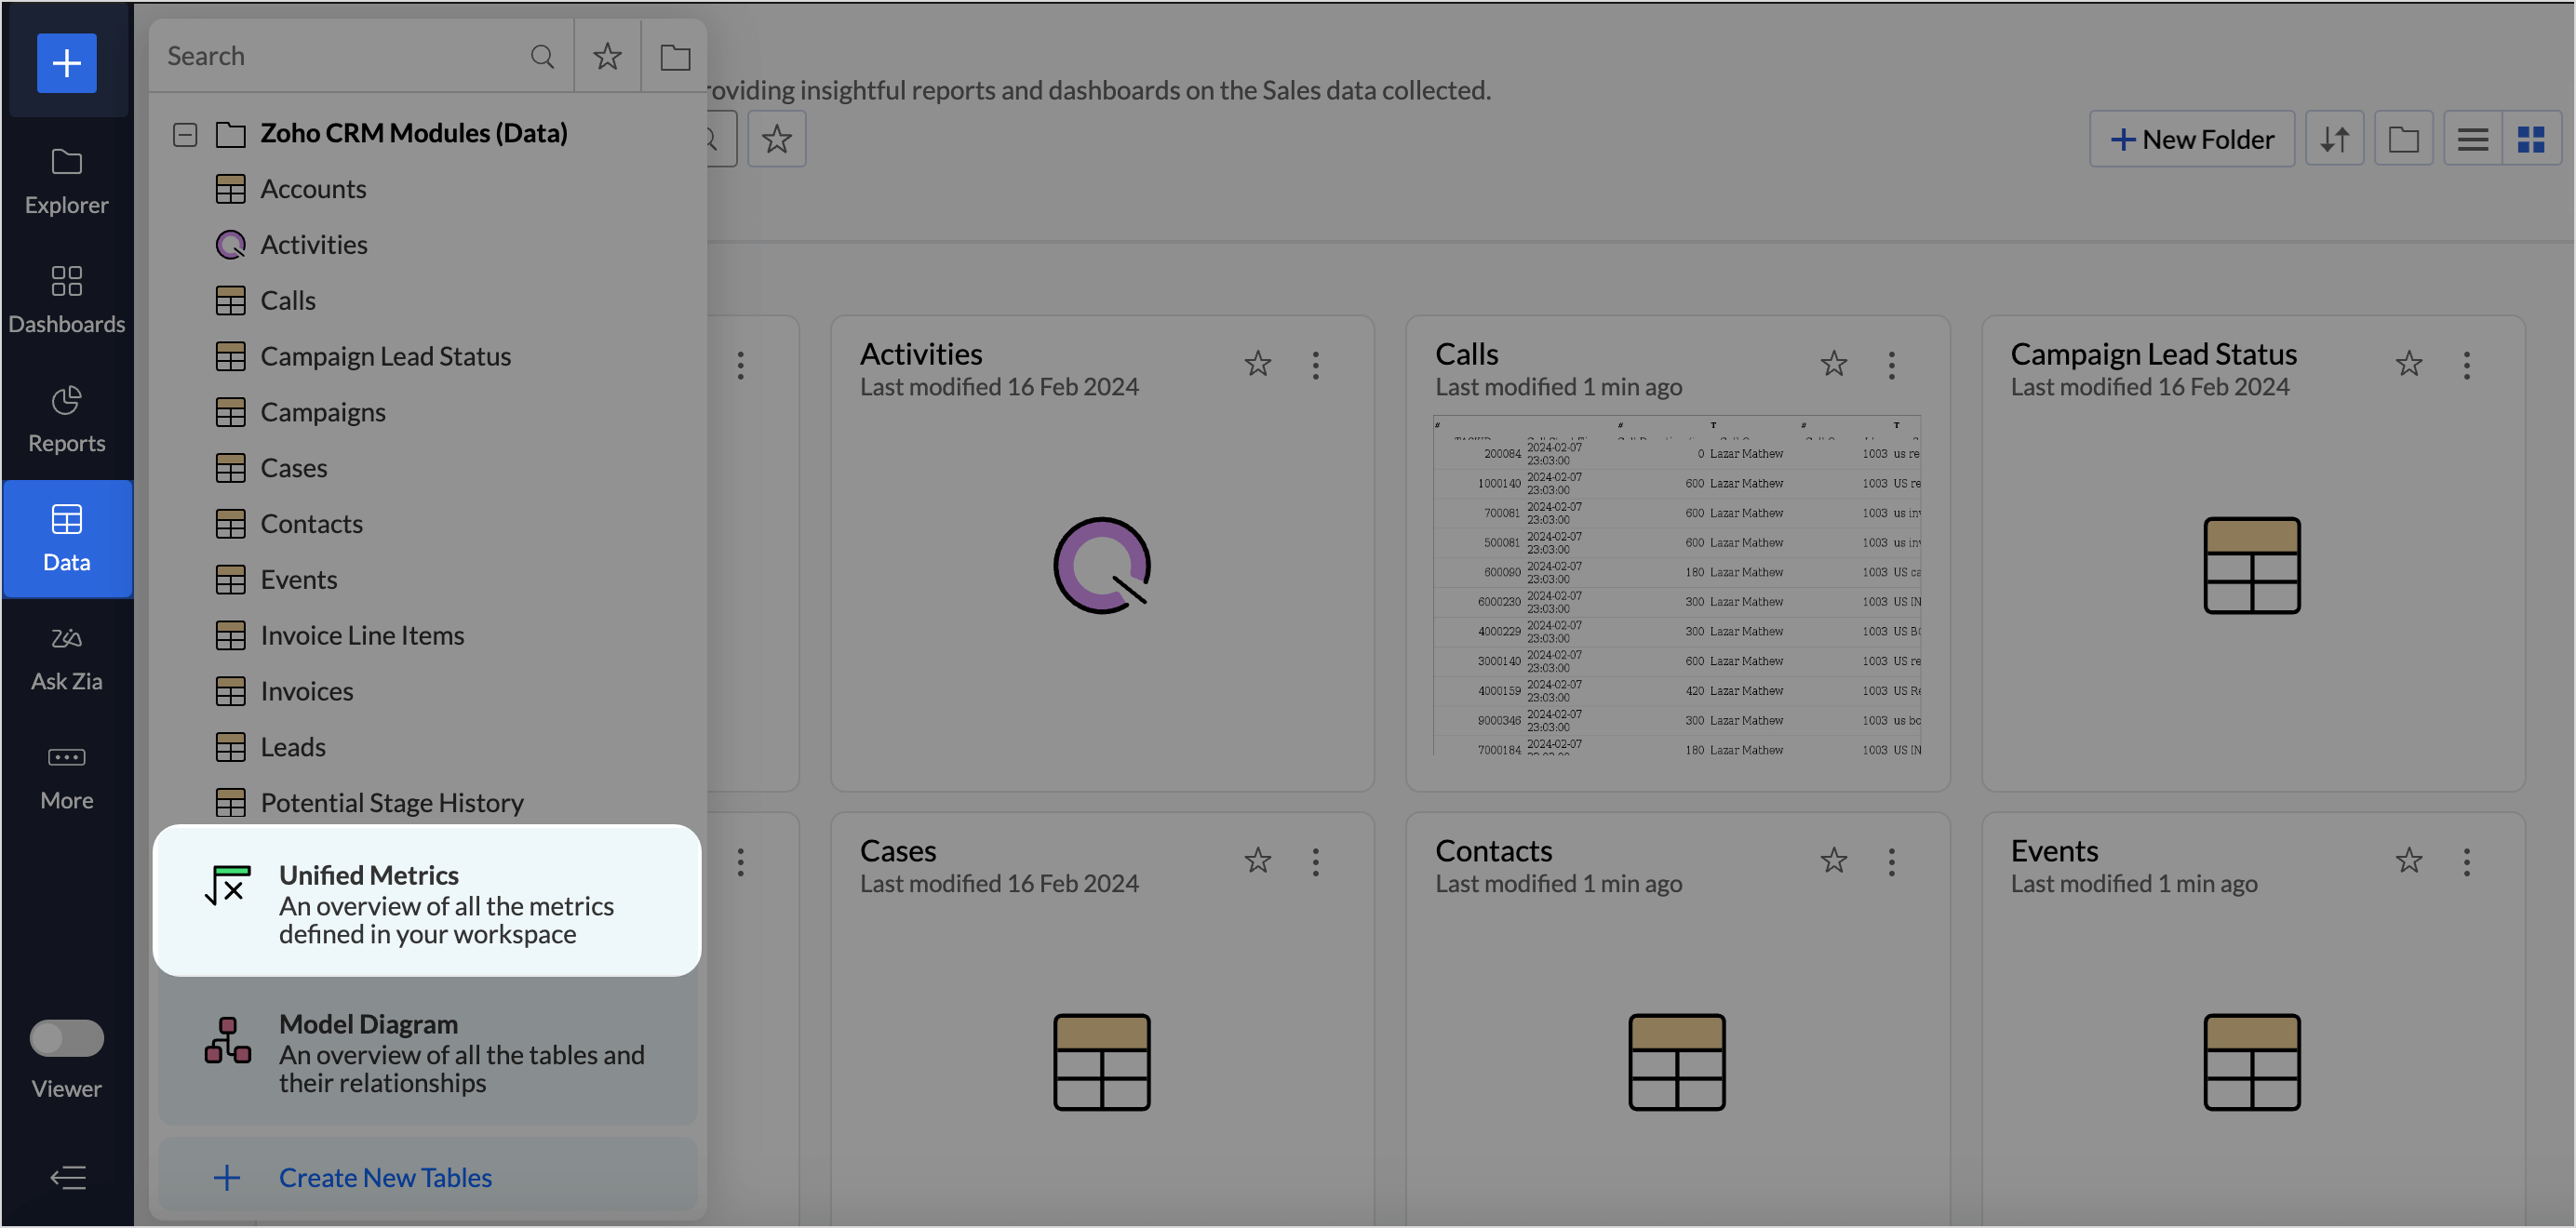The height and width of the screenshot is (1228, 2576).
Task: Favorite the Events card
Action: click(2409, 861)
